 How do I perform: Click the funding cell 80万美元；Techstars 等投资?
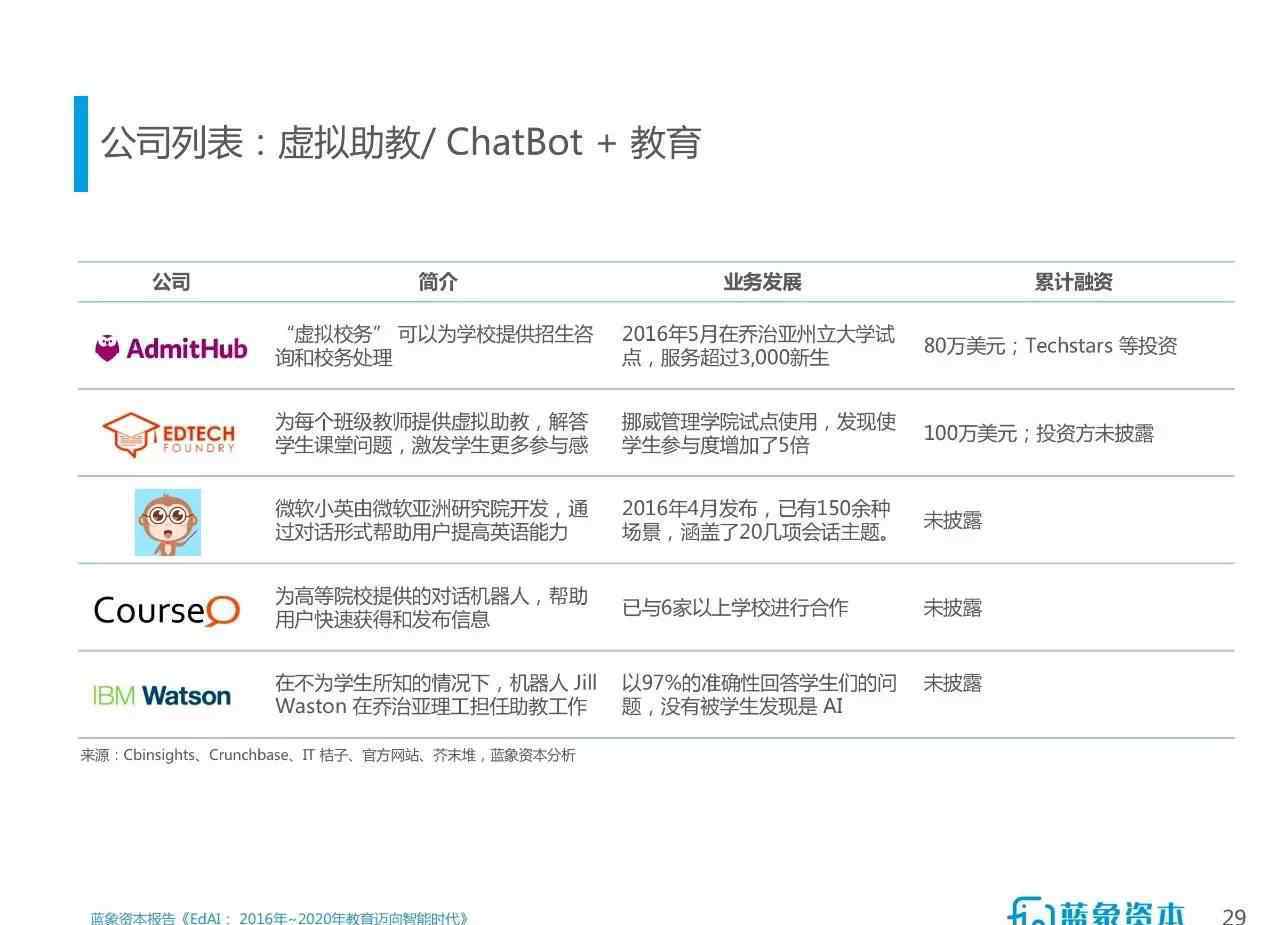1050,346
